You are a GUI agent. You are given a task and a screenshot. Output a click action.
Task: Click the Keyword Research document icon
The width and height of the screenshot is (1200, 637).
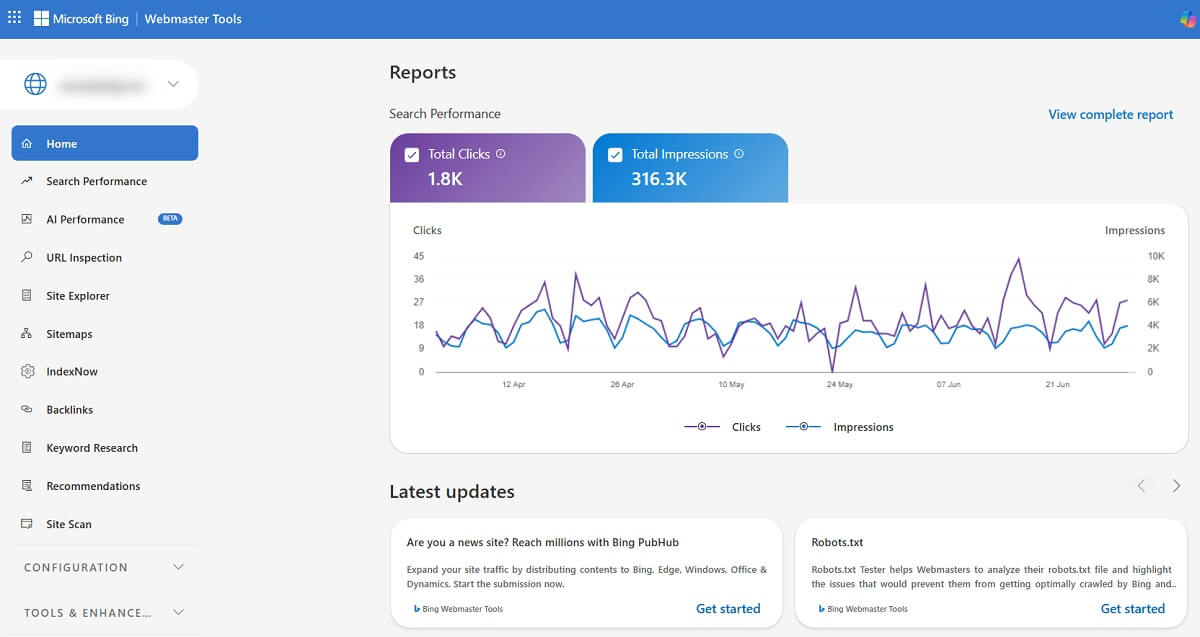pyautogui.click(x=27, y=448)
